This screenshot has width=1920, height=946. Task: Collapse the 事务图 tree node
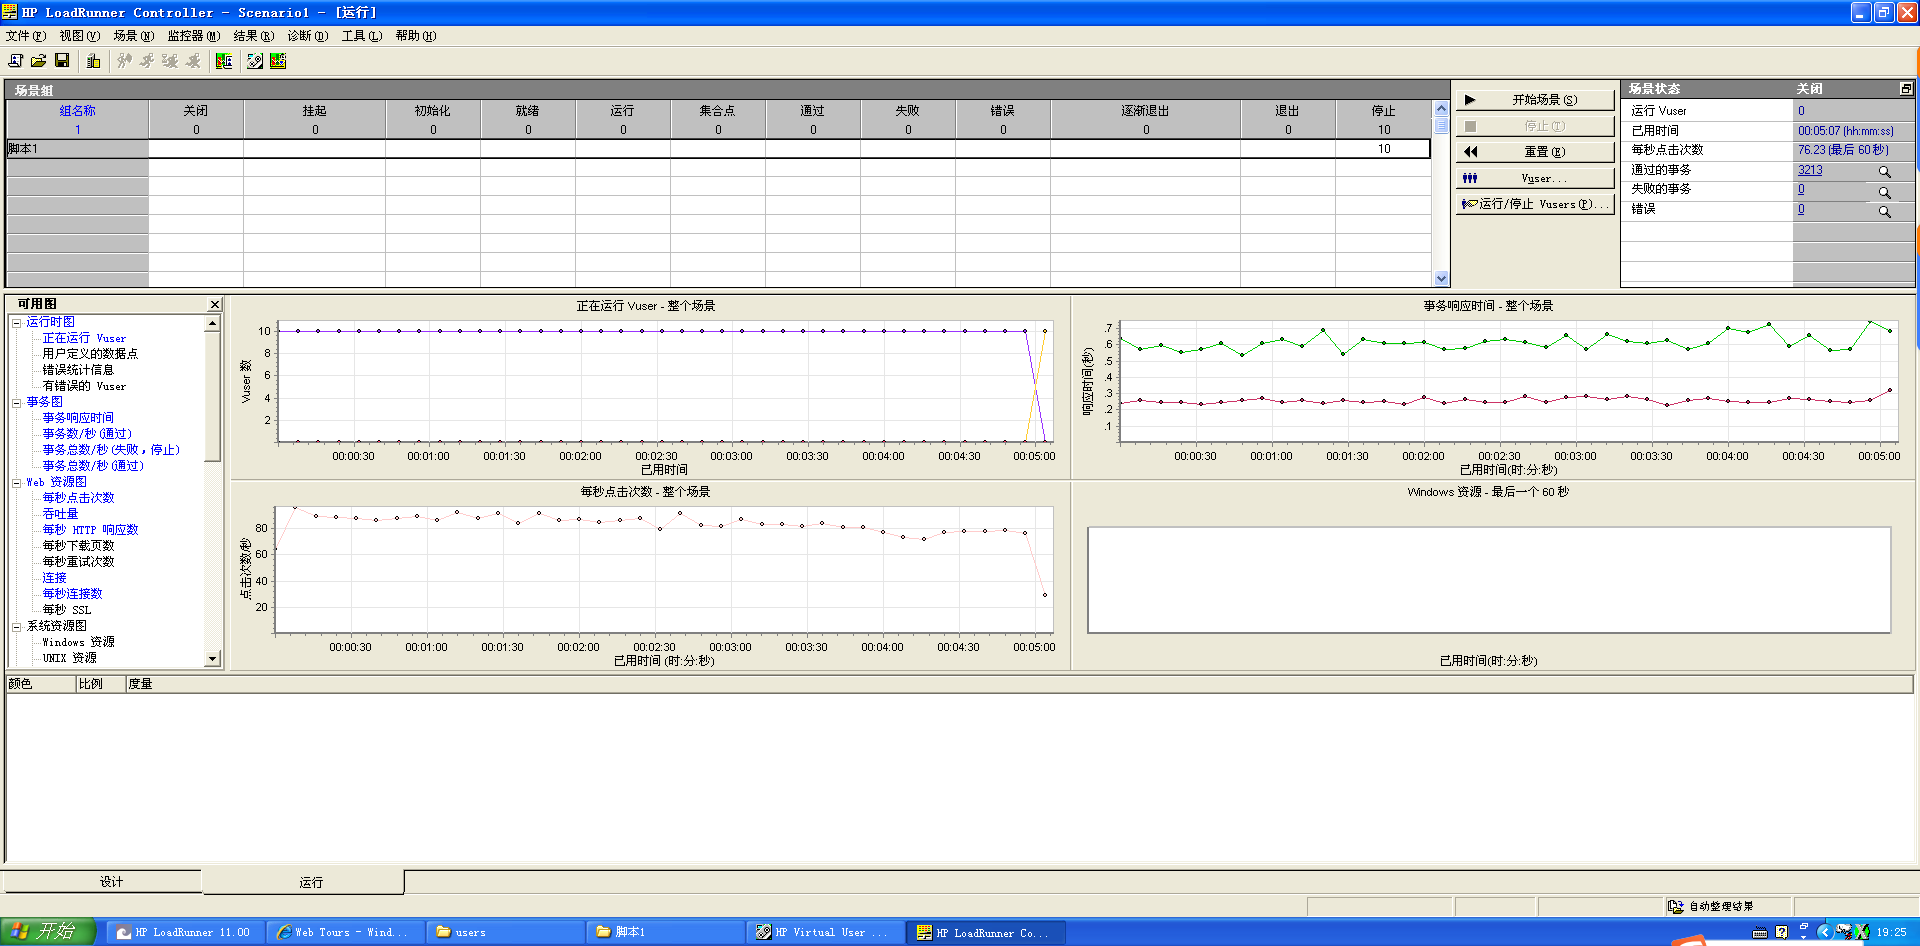[x=17, y=403]
